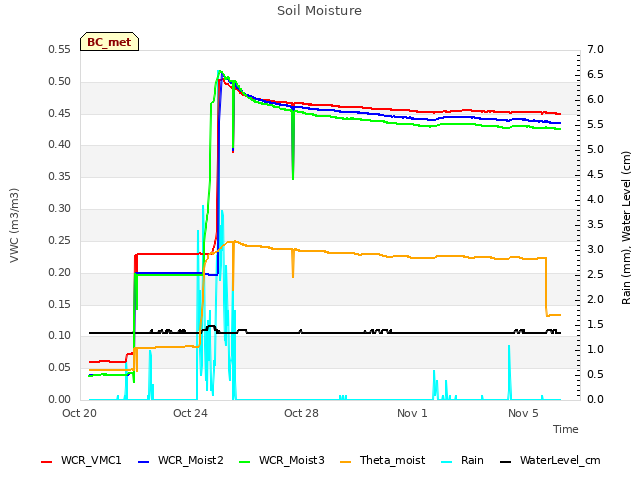Click the 0.00 left axis value
The image size is (640, 480).
coord(60,399)
